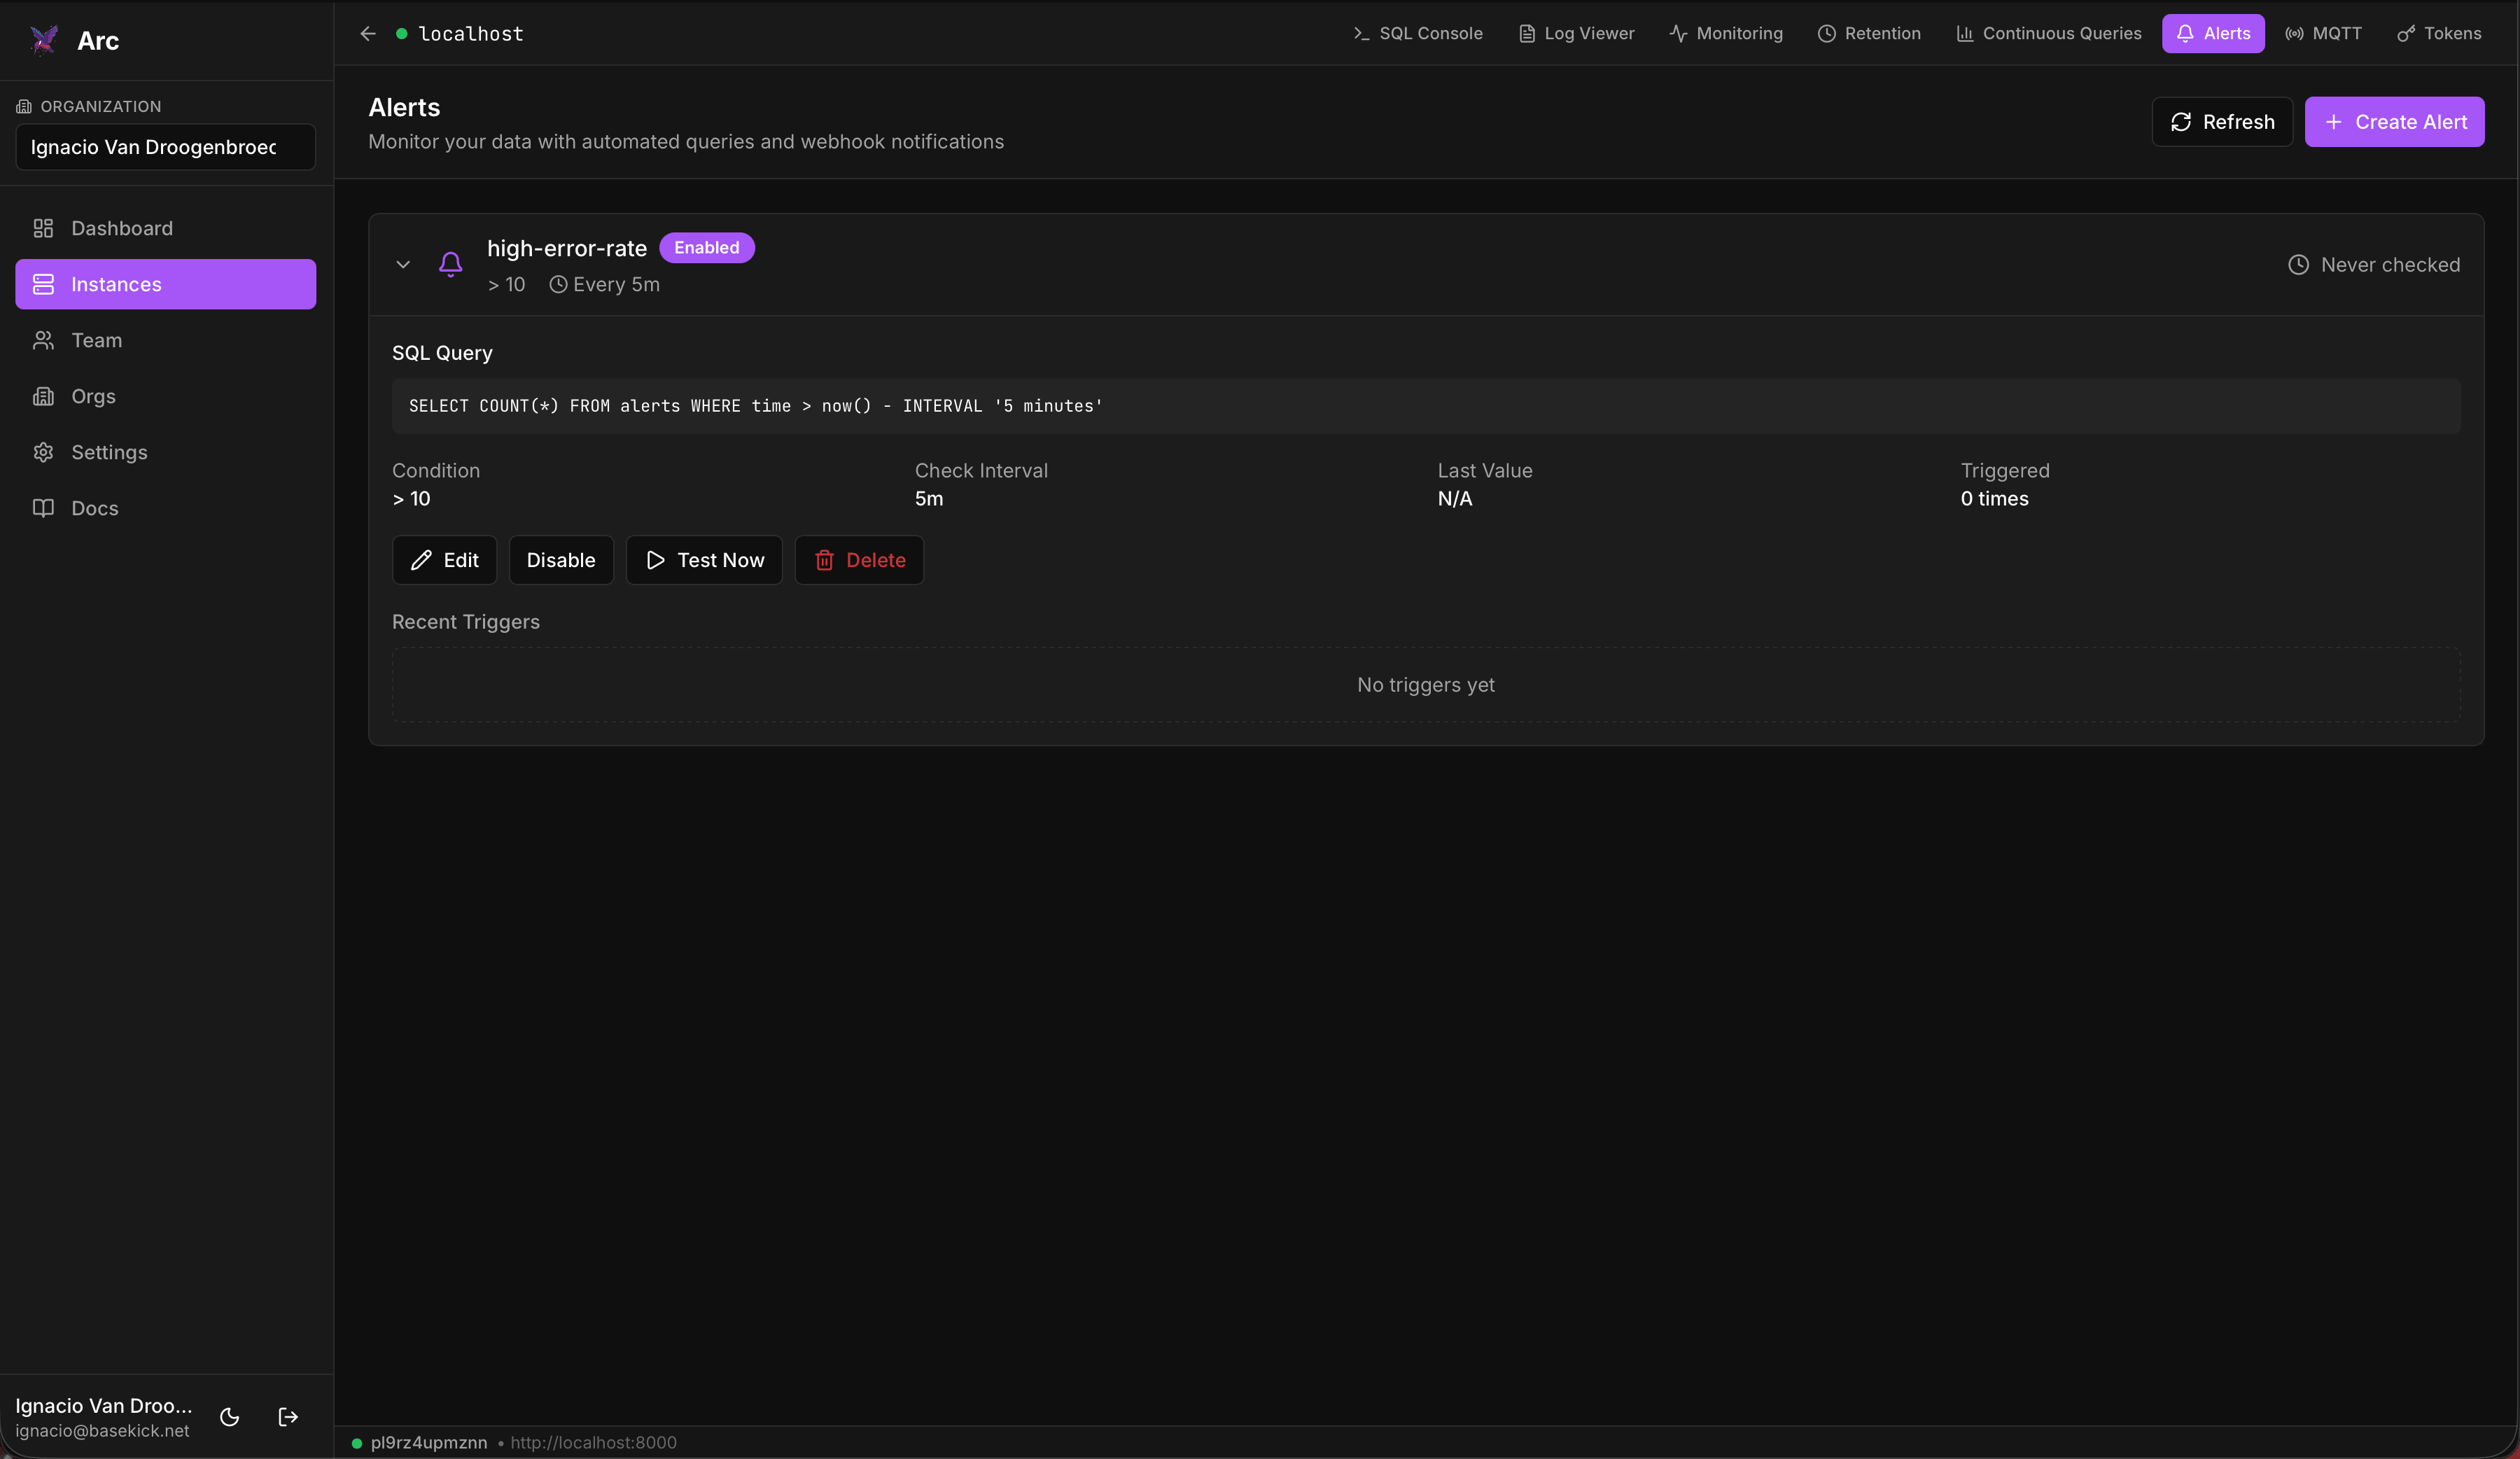Click the Create Alert button
The width and height of the screenshot is (2520, 1459).
click(2394, 122)
